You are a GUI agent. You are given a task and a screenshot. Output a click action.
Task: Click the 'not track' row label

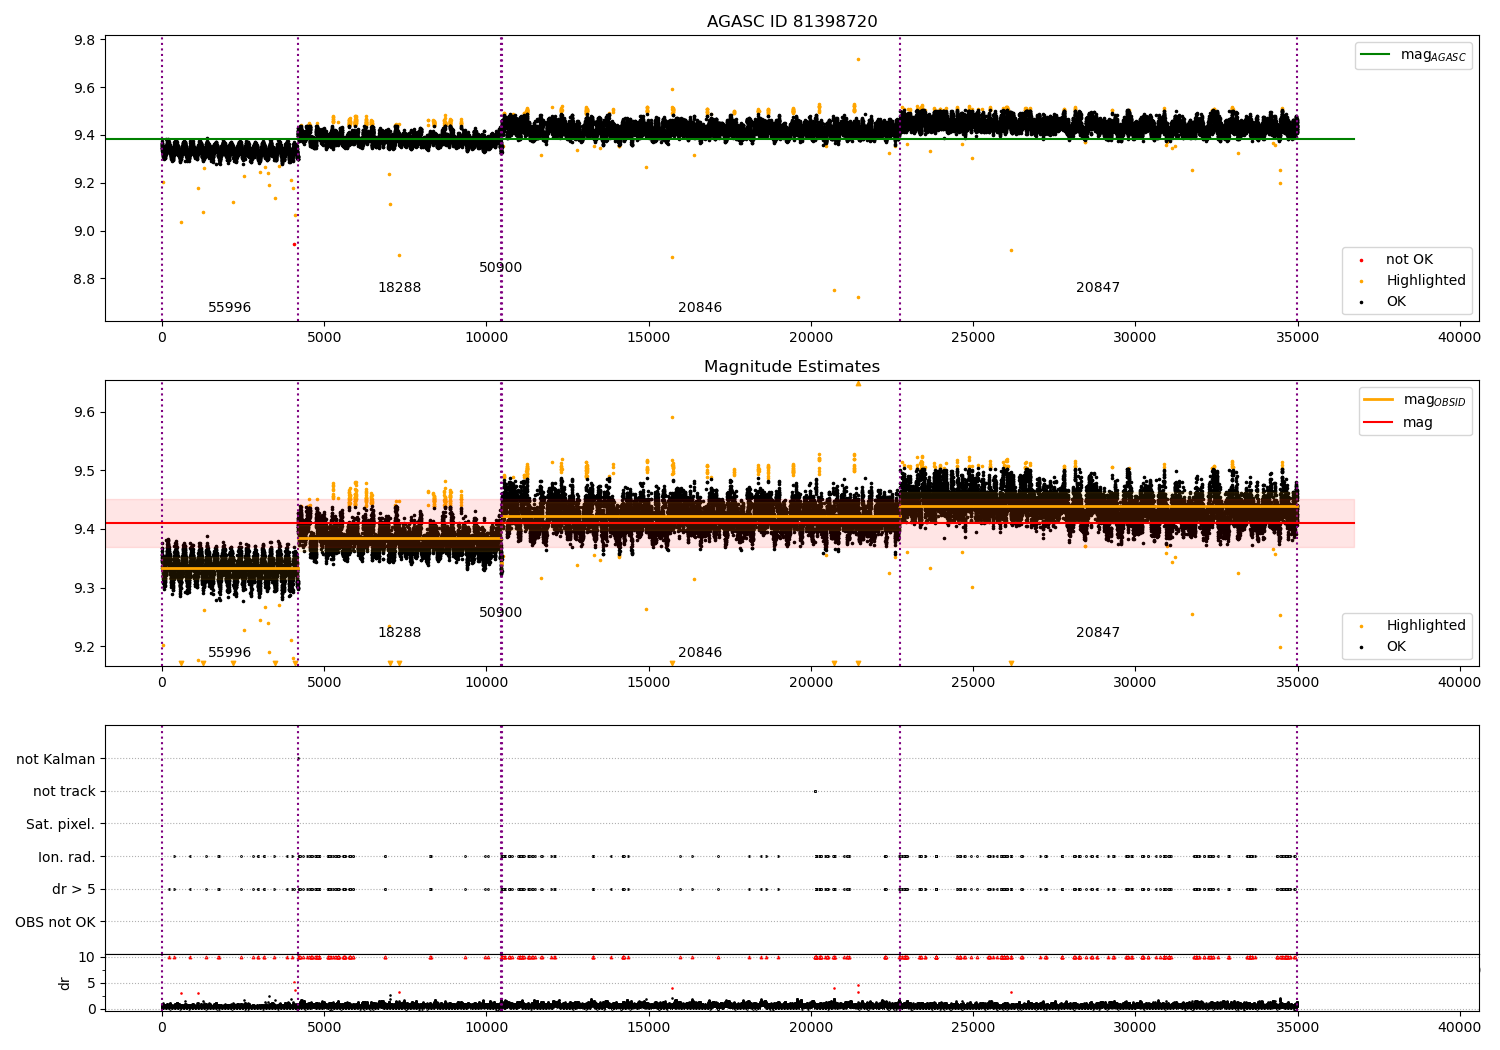[x=64, y=791]
